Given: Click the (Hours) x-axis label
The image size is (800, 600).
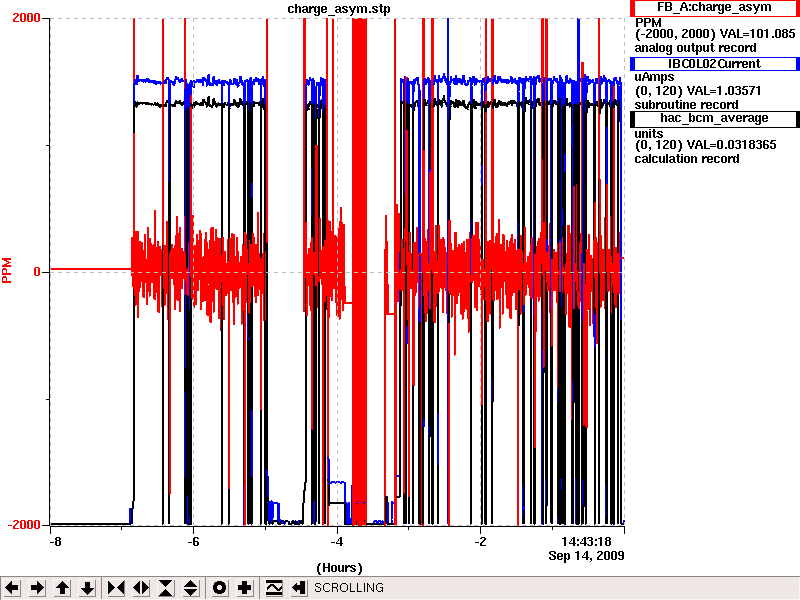Looking at the screenshot, I should point(339,568).
